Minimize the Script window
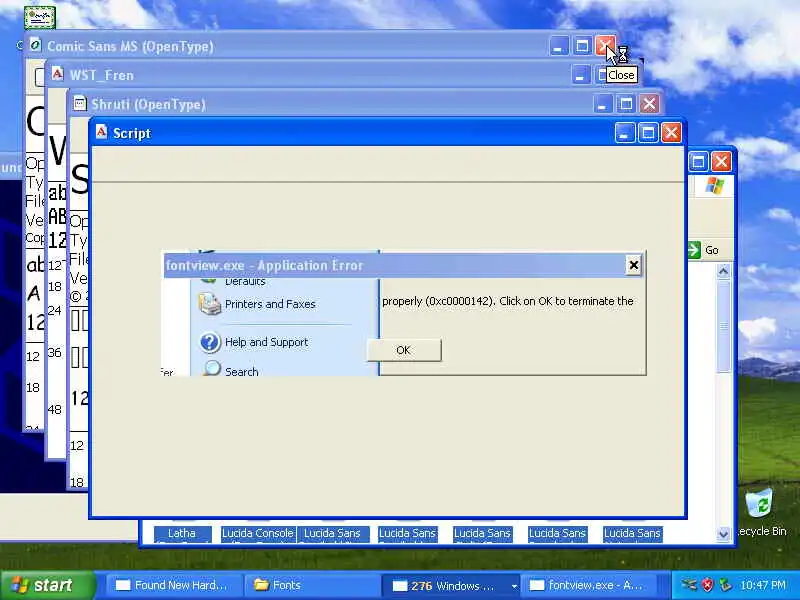 point(625,133)
